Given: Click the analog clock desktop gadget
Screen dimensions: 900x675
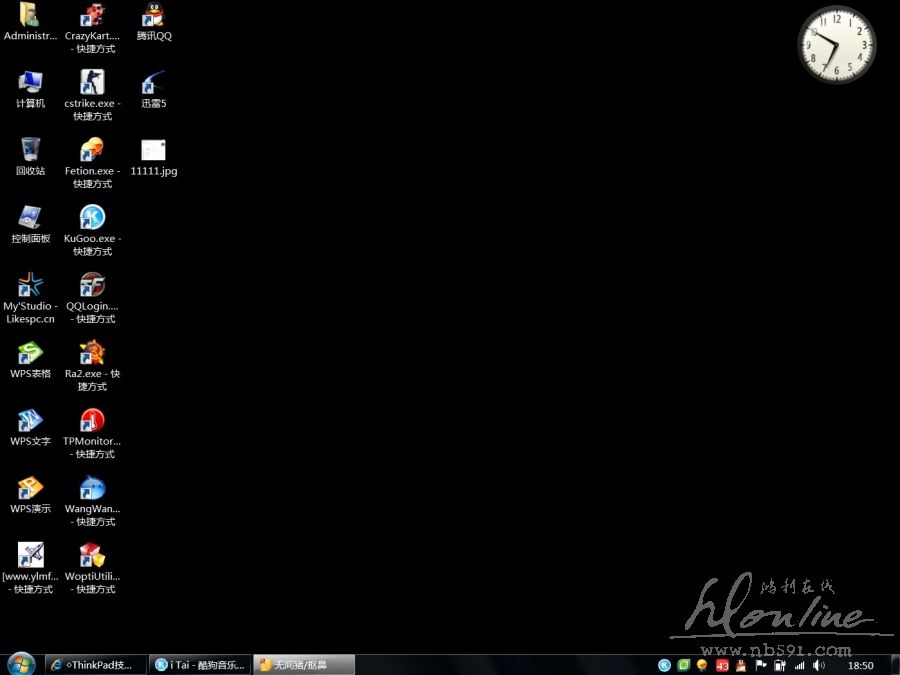Looking at the screenshot, I should point(836,45).
